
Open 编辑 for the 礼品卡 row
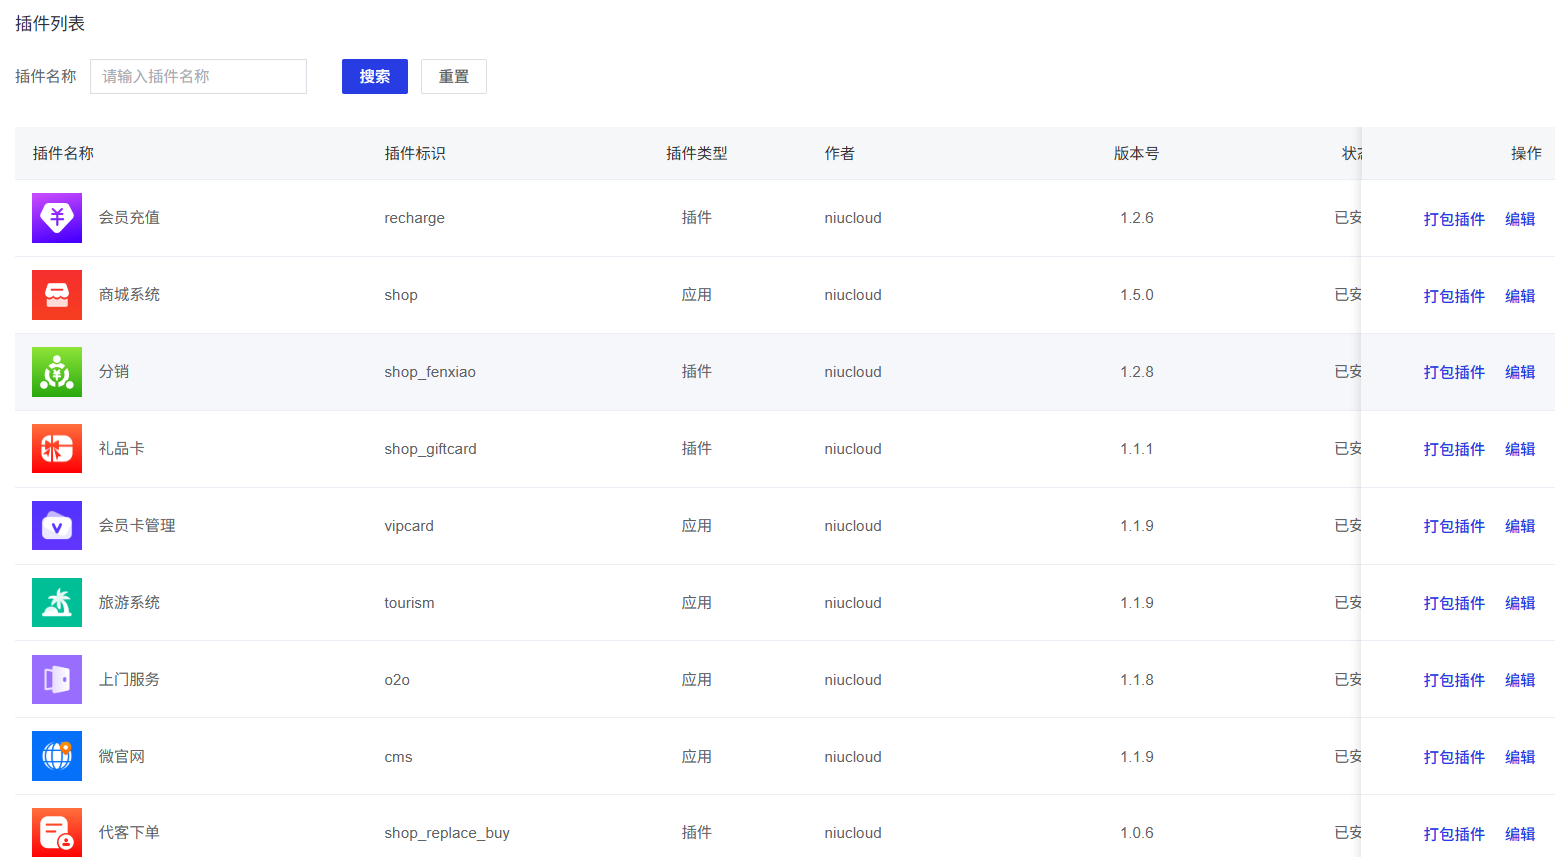[1519, 449]
